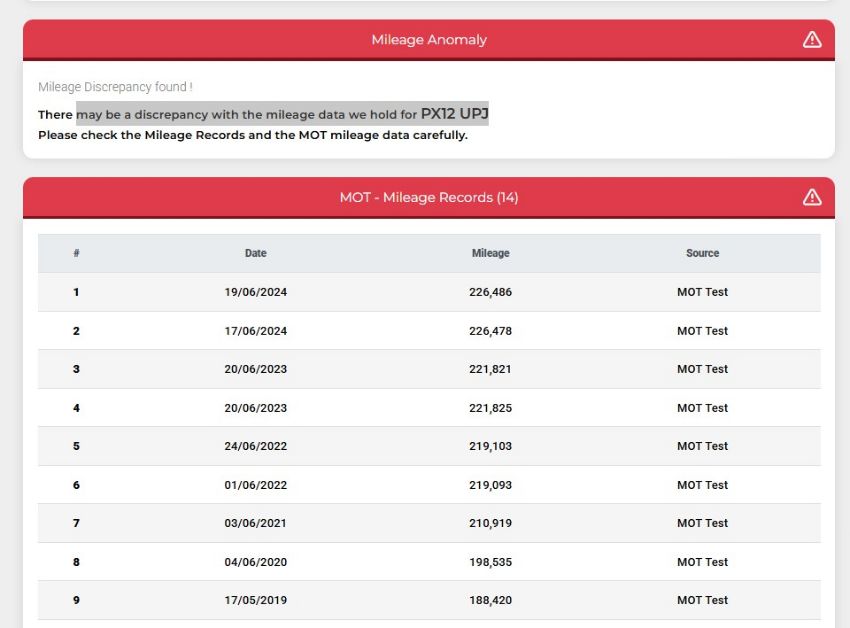The height and width of the screenshot is (628, 850).
Task: Select the 'Mileage Discrepancy found !' text
Action: pos(115,87)
